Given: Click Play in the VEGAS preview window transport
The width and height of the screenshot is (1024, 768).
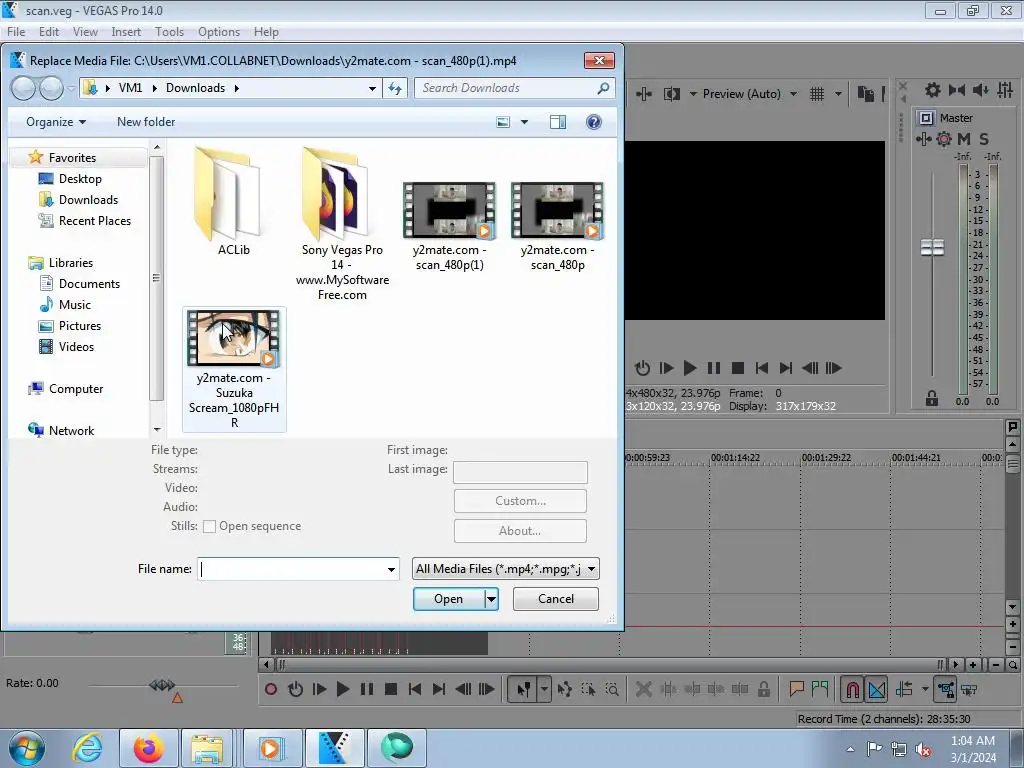Looking at the screenshot, I should pyautogui.click(x=690, y=368).
